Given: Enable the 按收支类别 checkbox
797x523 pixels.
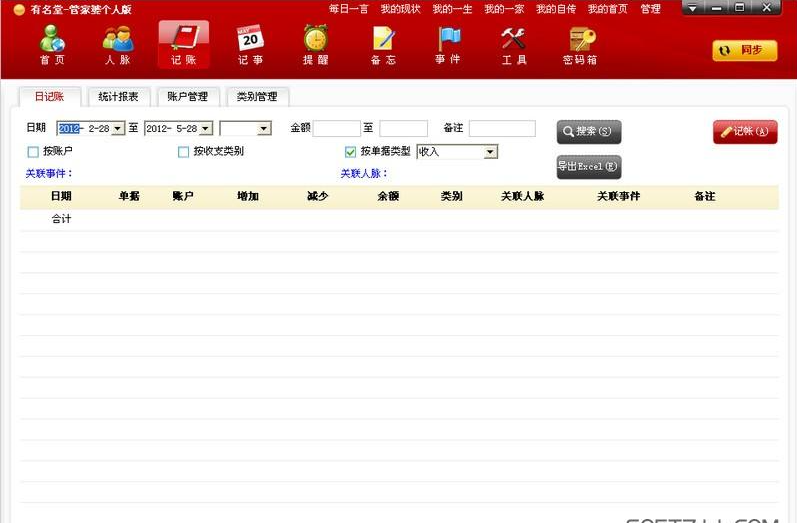Looking at the screenshot, I should tap(183, 152).
